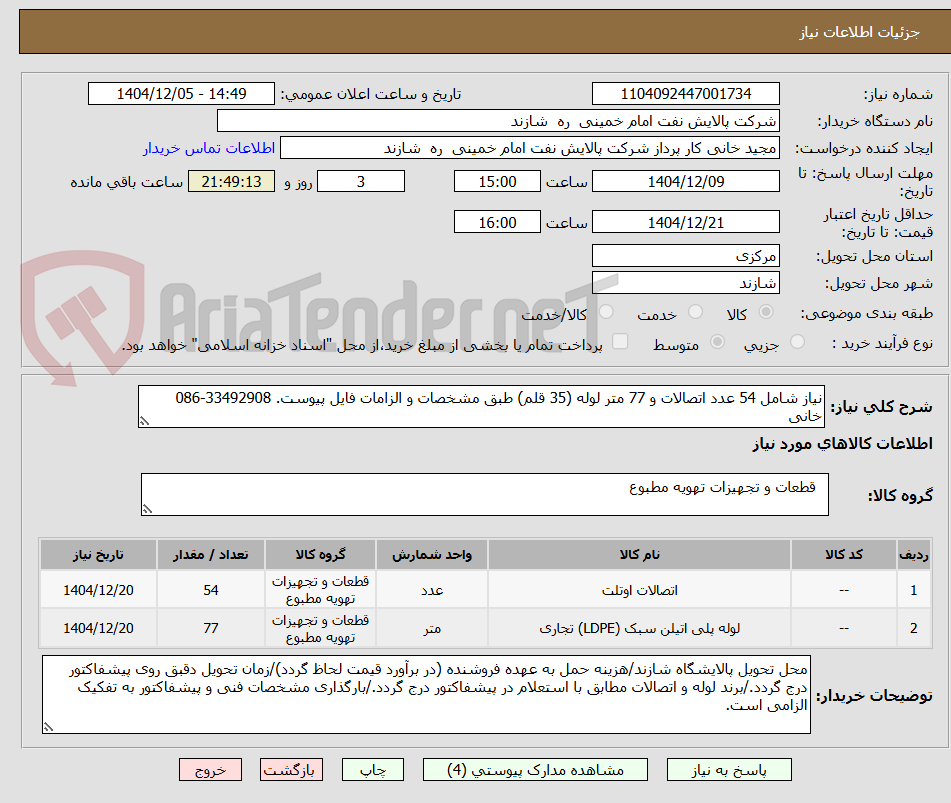Click the لوله پلی اتیلن سبک (LDPE) cell

pos(639,628)
